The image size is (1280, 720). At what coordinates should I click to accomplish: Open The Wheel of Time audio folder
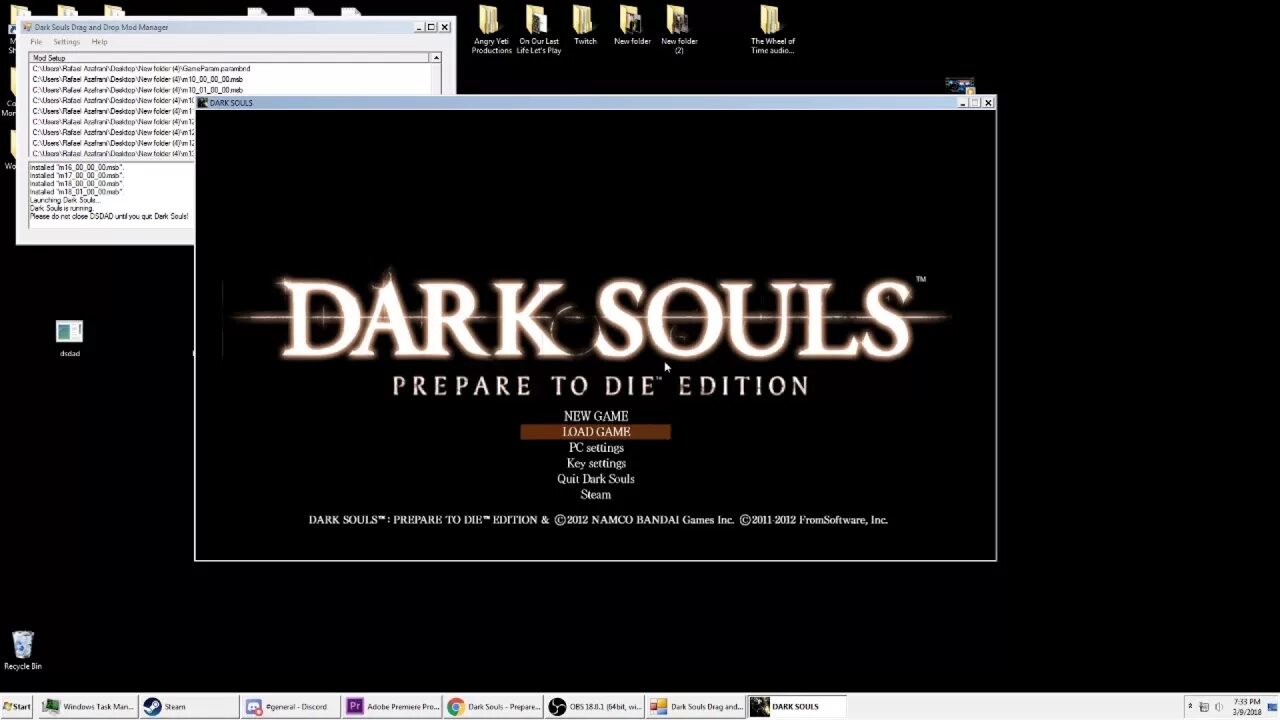click(772, 30)
